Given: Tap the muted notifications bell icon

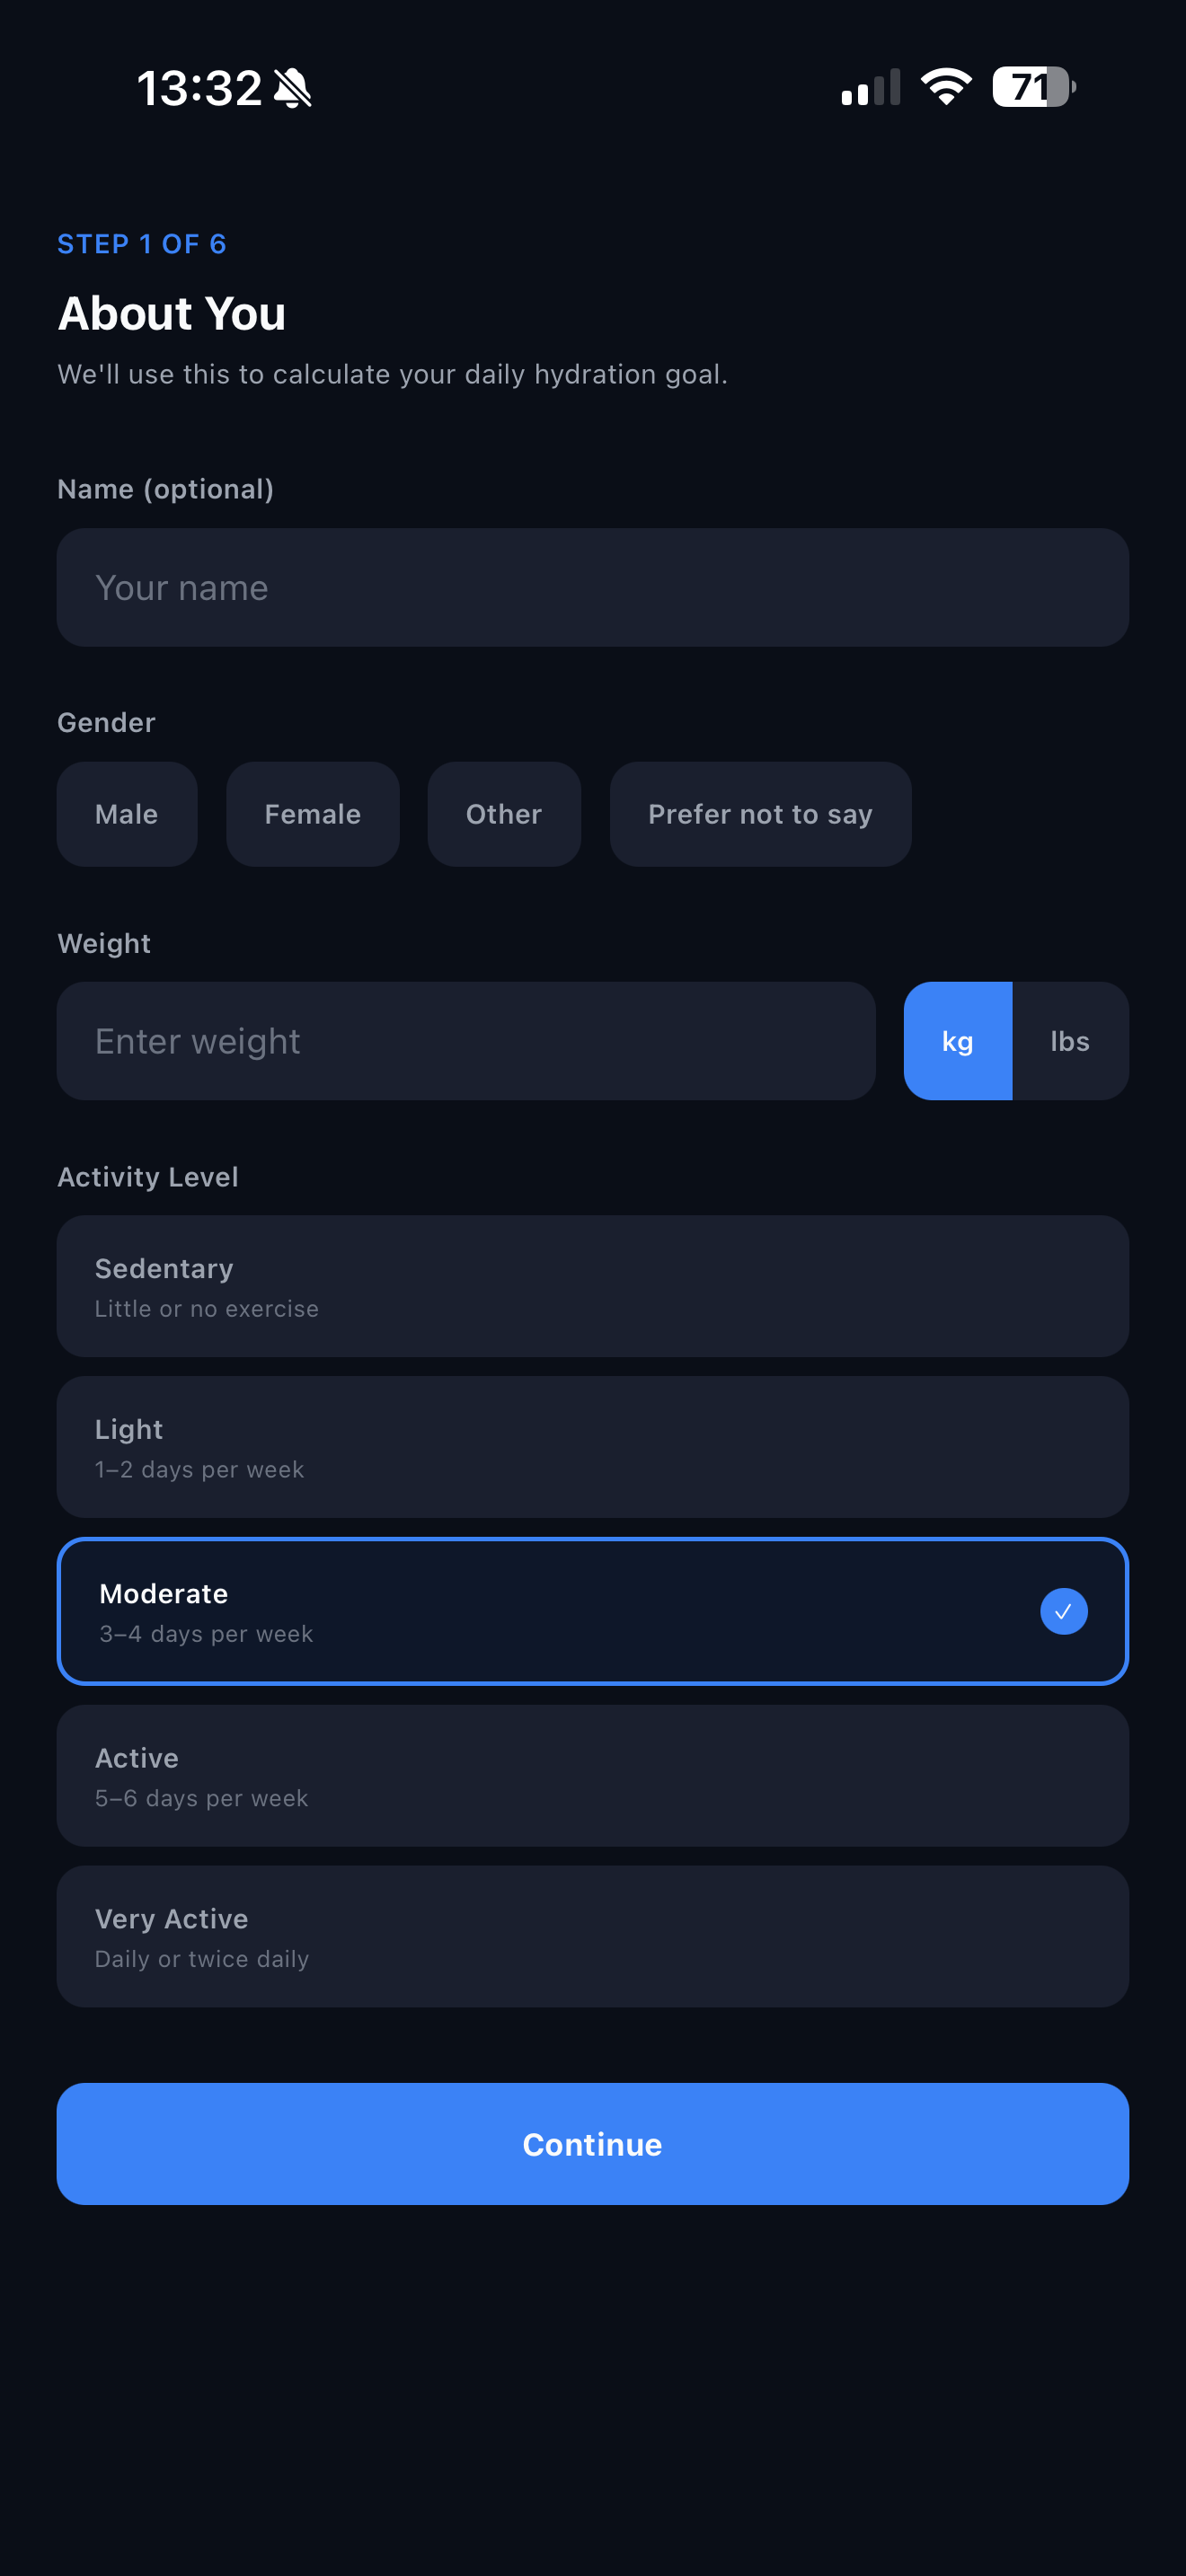Looking at the screenshot, I should pos(292,86).
